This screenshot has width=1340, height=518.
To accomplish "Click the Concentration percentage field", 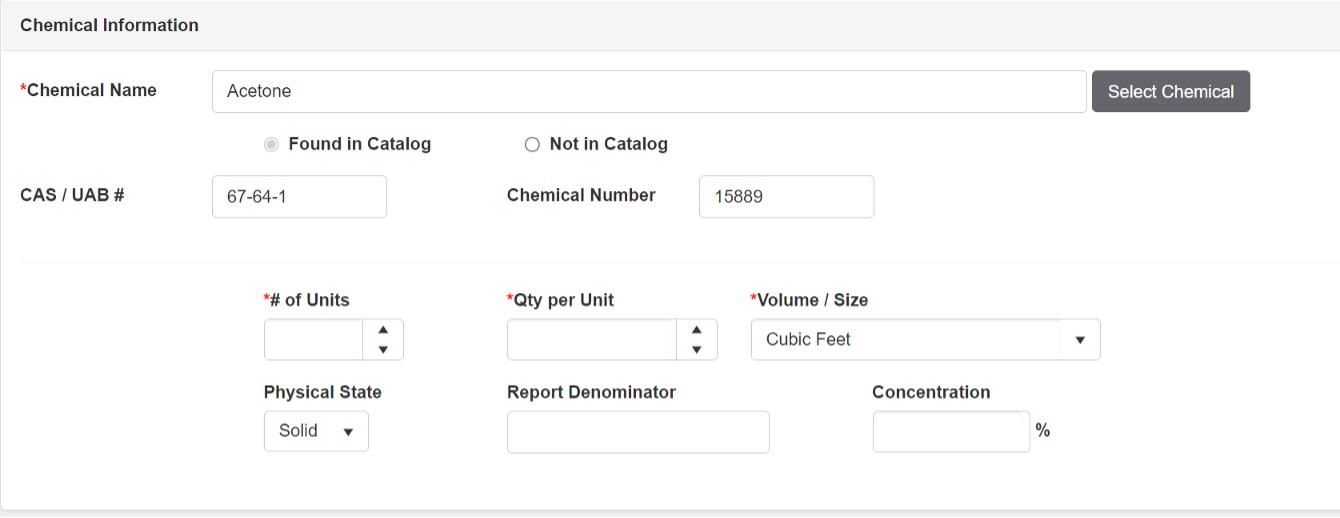I will [950, 432].
